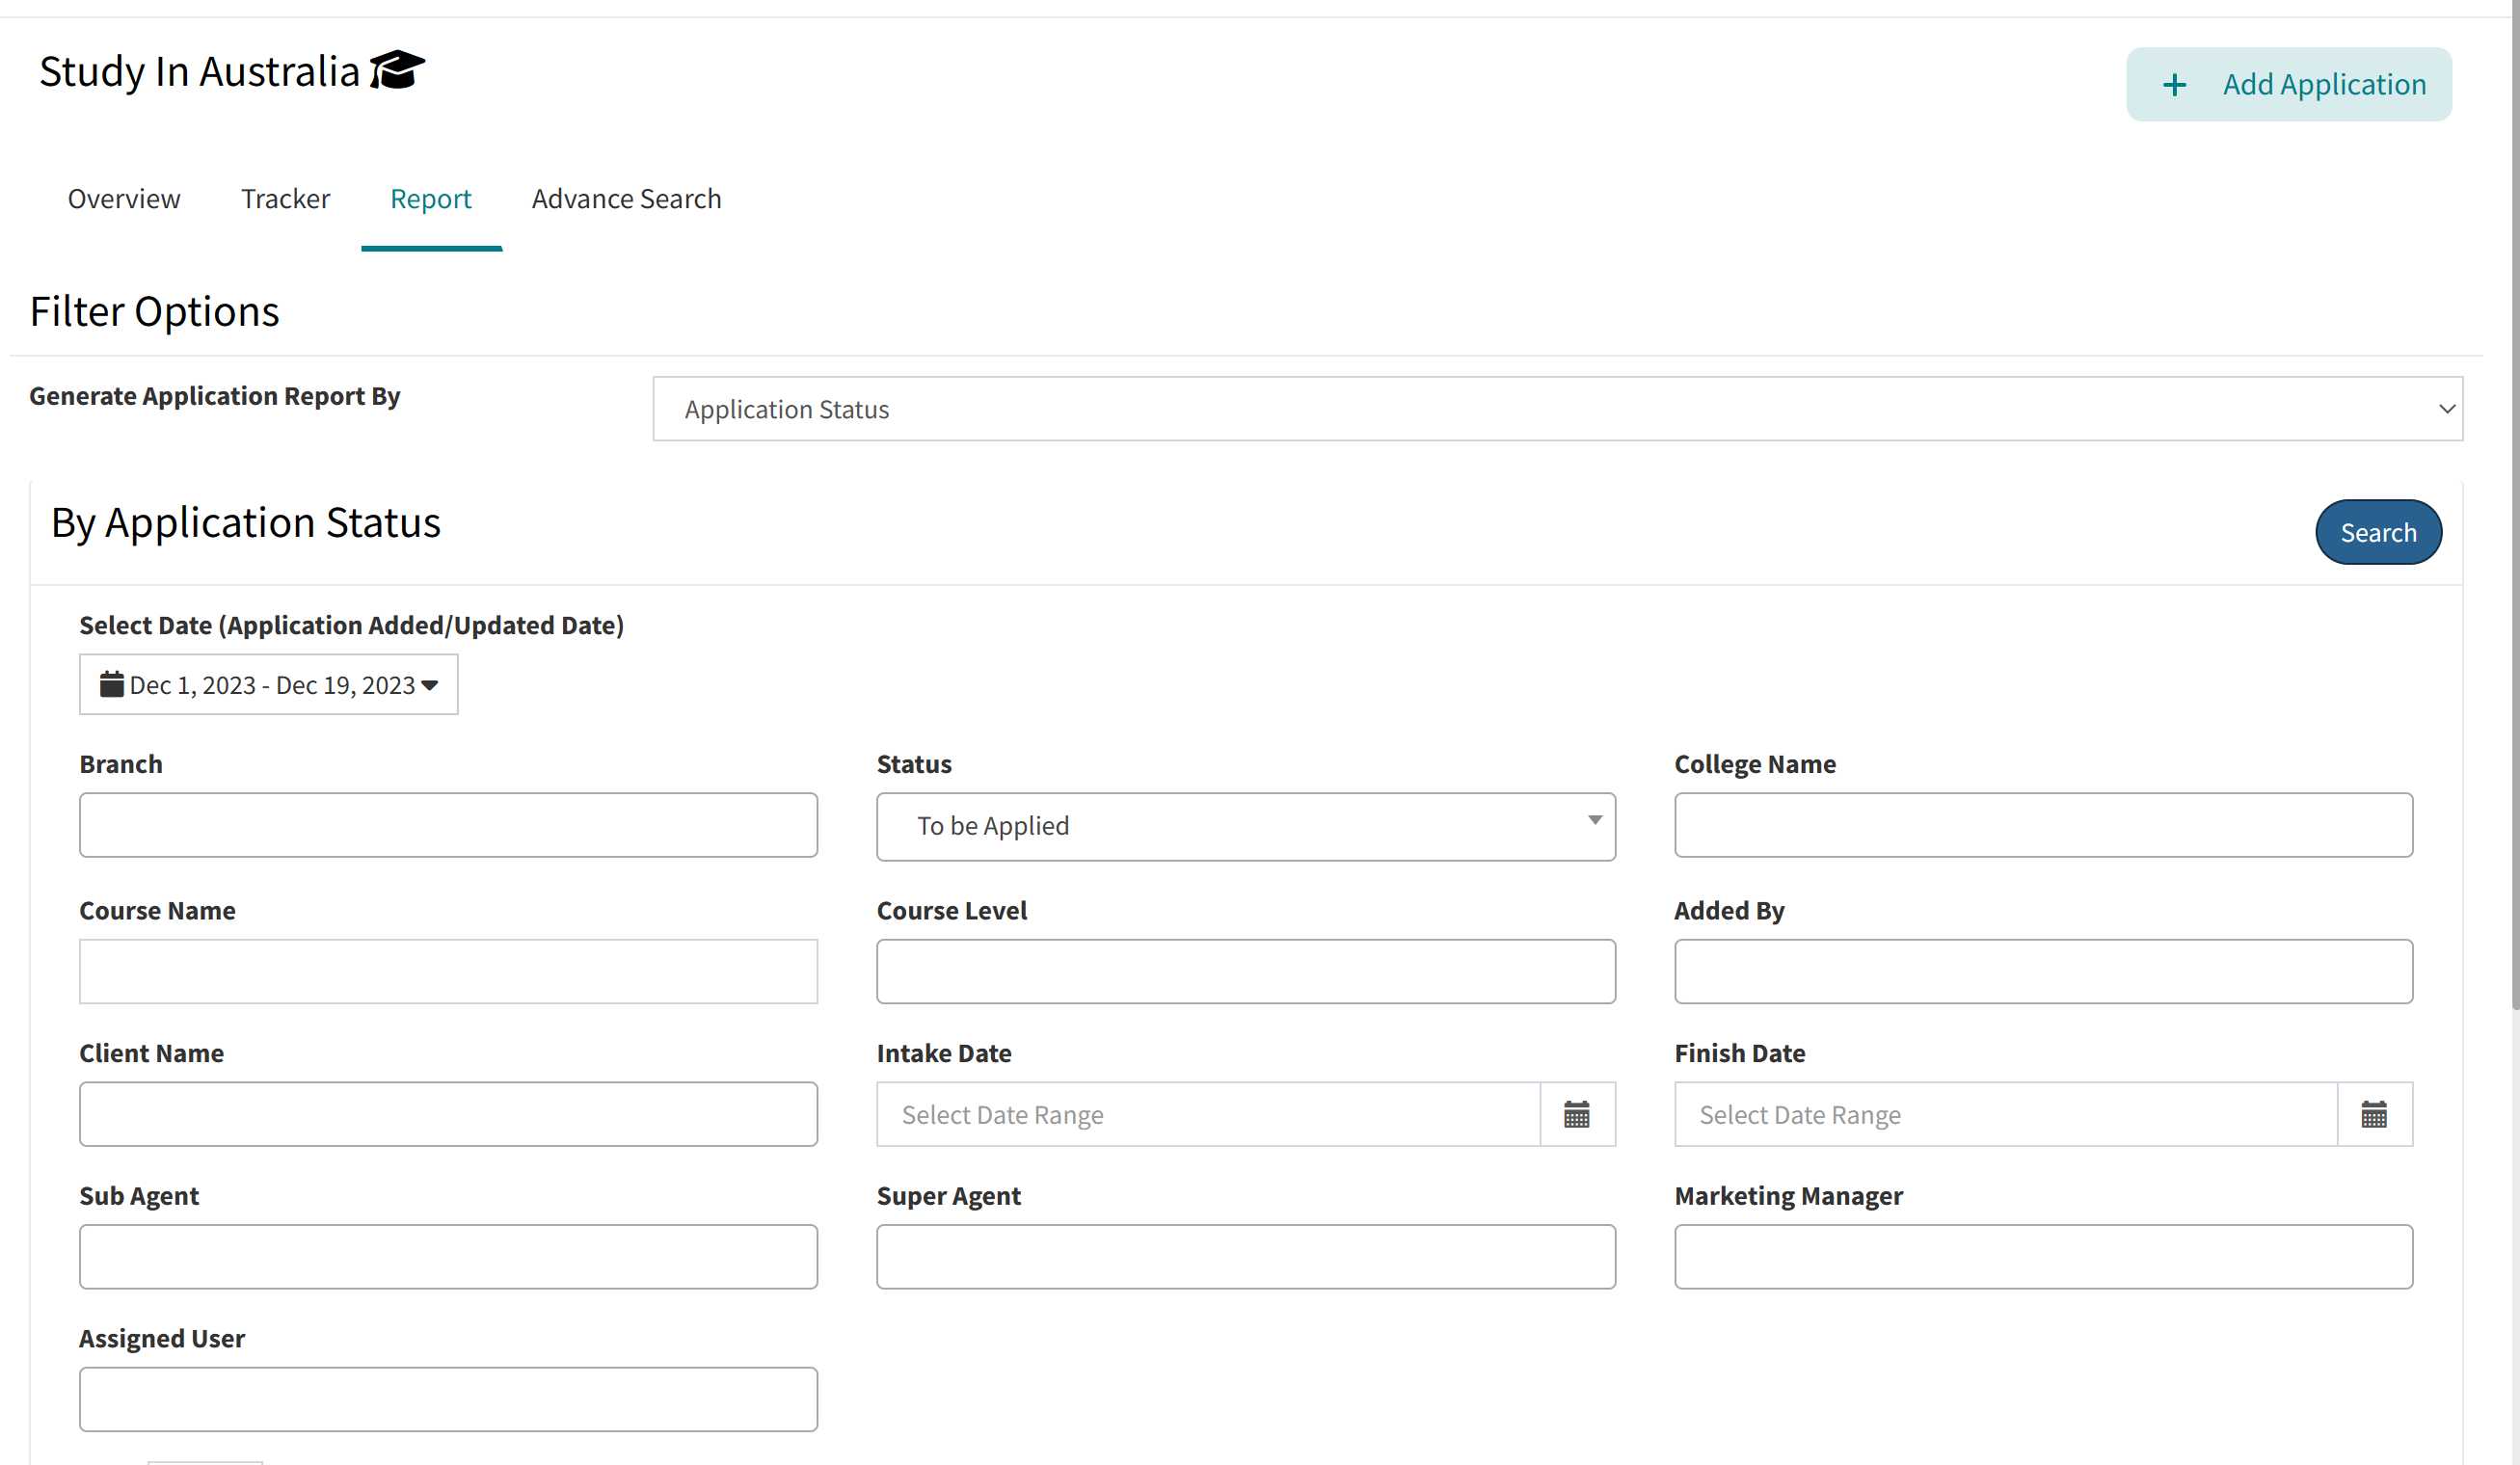Switch to the Tracker tab
Viewport: 2520px width, 1465px height.
pyautogui.click(x=285, y=199)
